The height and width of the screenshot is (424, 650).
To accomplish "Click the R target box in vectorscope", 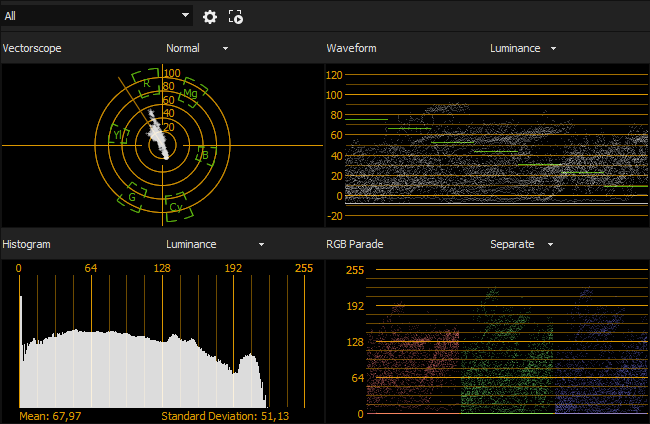I will click(146, 83).
